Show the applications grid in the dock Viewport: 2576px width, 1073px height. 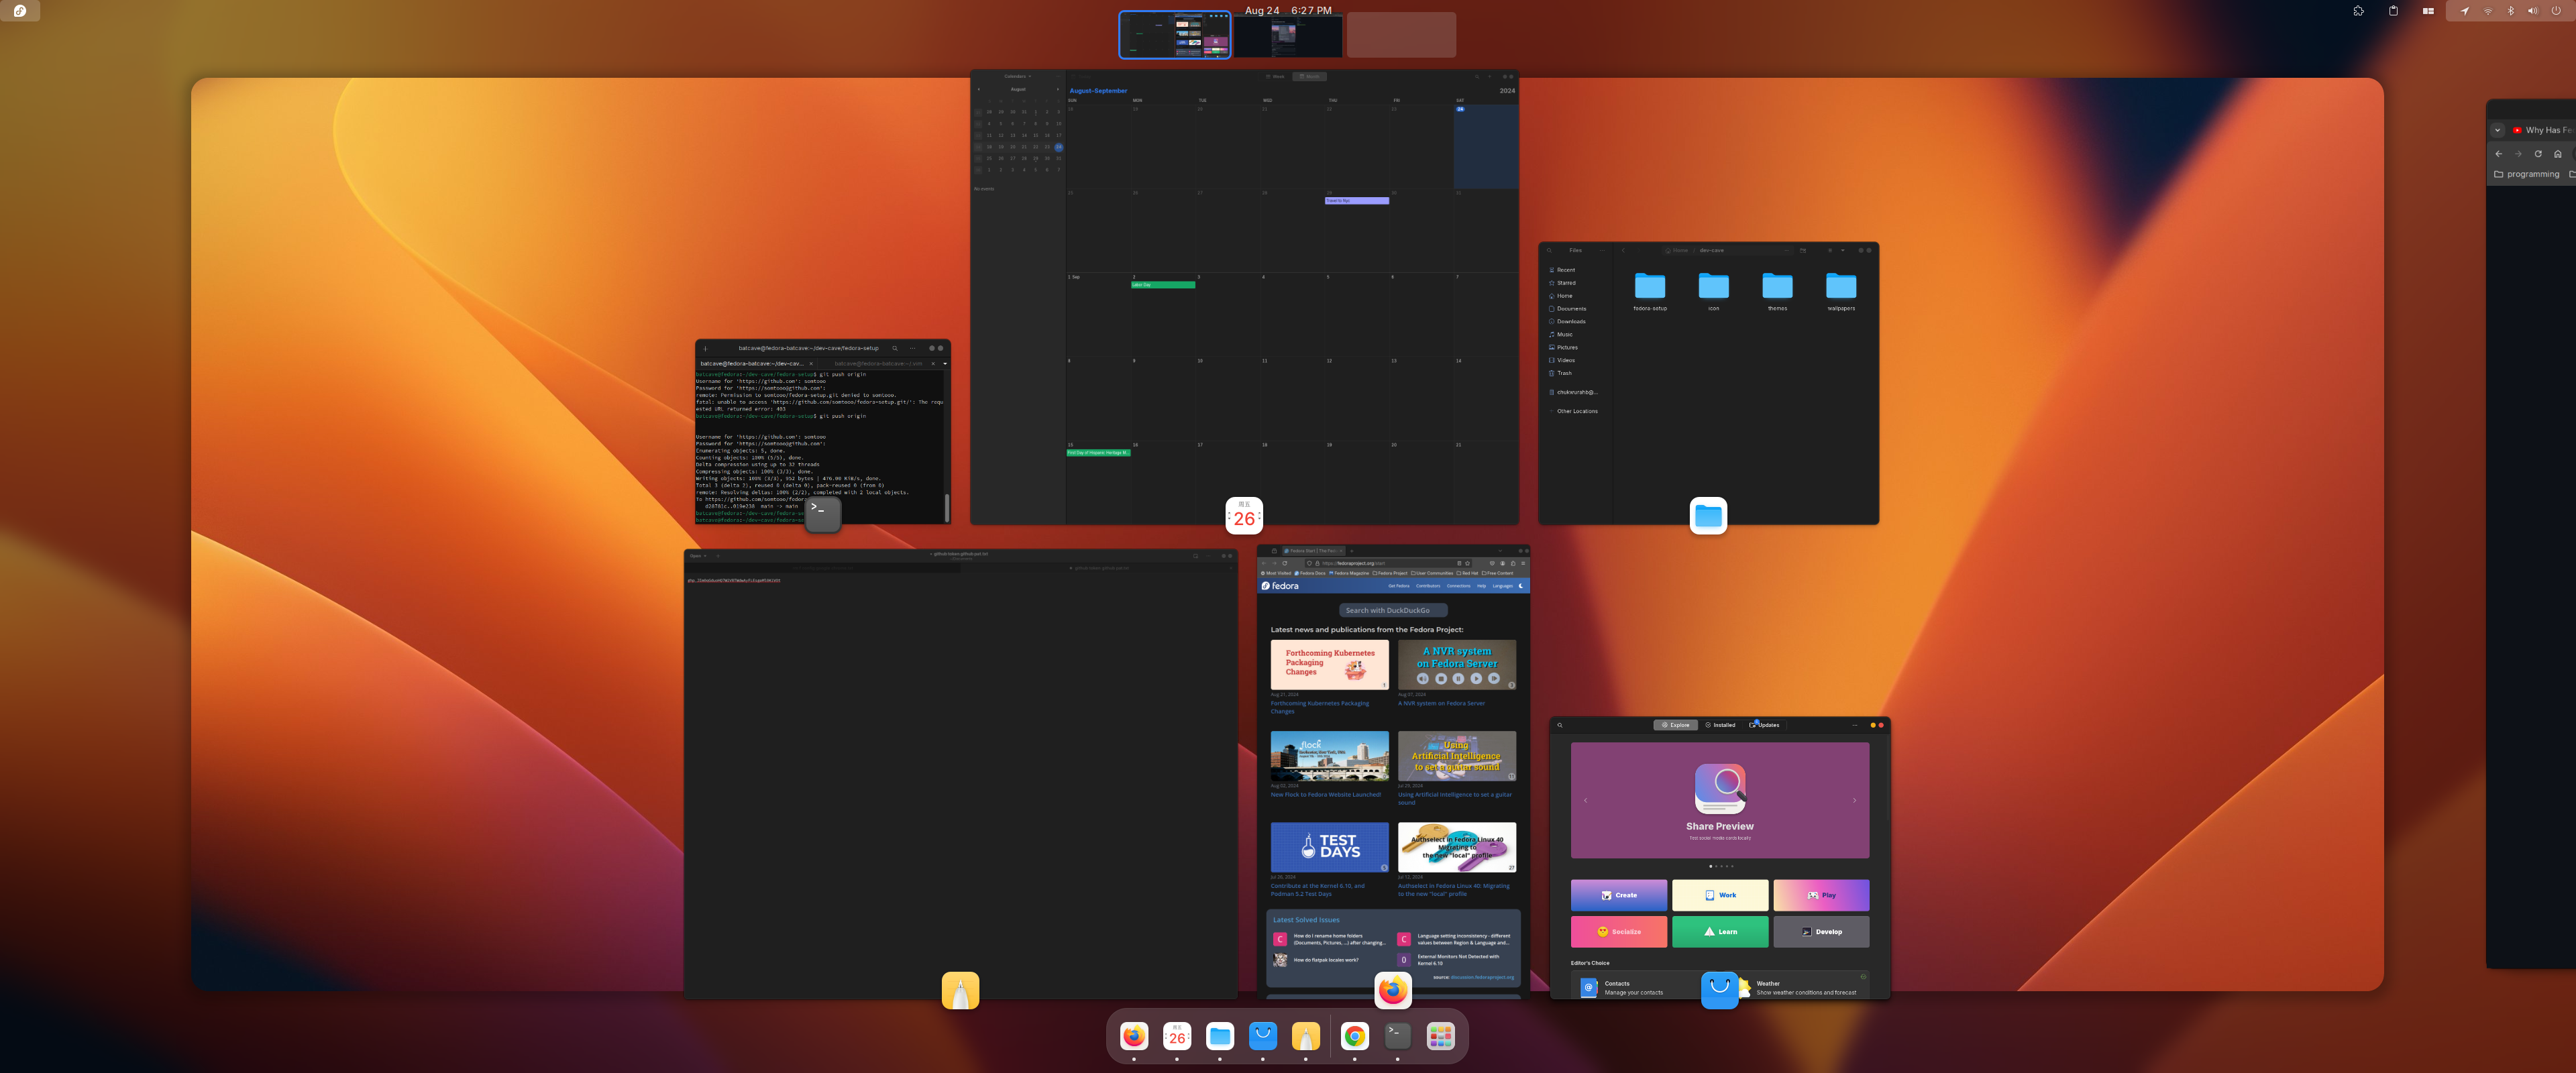point(1441,1036)
